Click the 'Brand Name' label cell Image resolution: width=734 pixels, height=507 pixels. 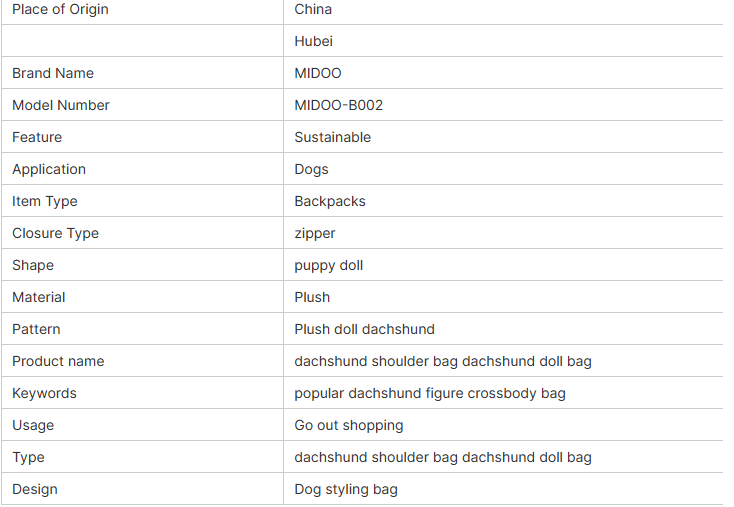coord(142,73)
